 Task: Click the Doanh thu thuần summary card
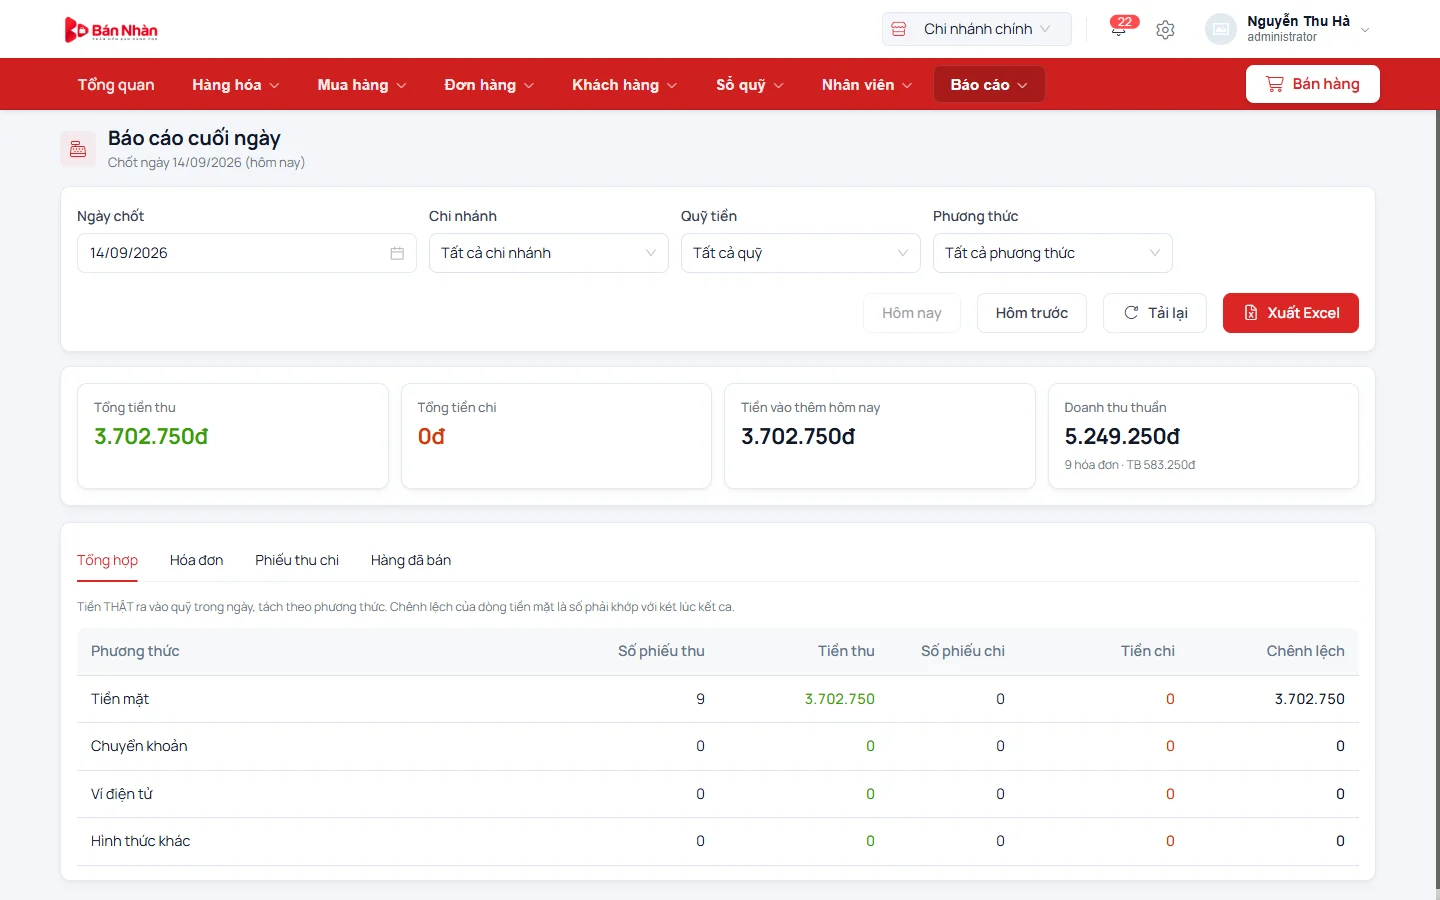(x=1203, y=436)
